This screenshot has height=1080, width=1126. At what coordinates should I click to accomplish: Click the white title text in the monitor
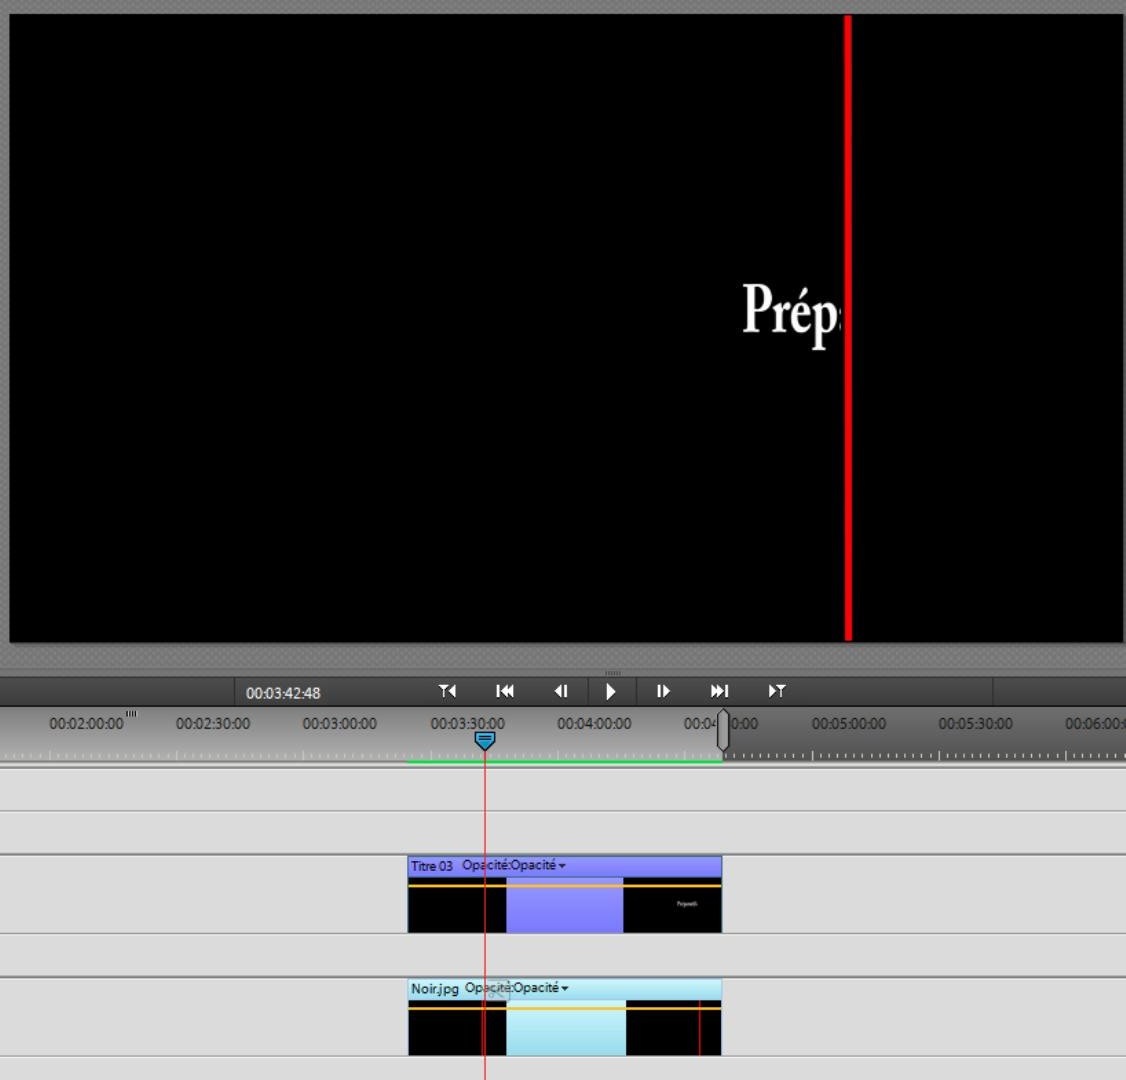click(791, 312)
